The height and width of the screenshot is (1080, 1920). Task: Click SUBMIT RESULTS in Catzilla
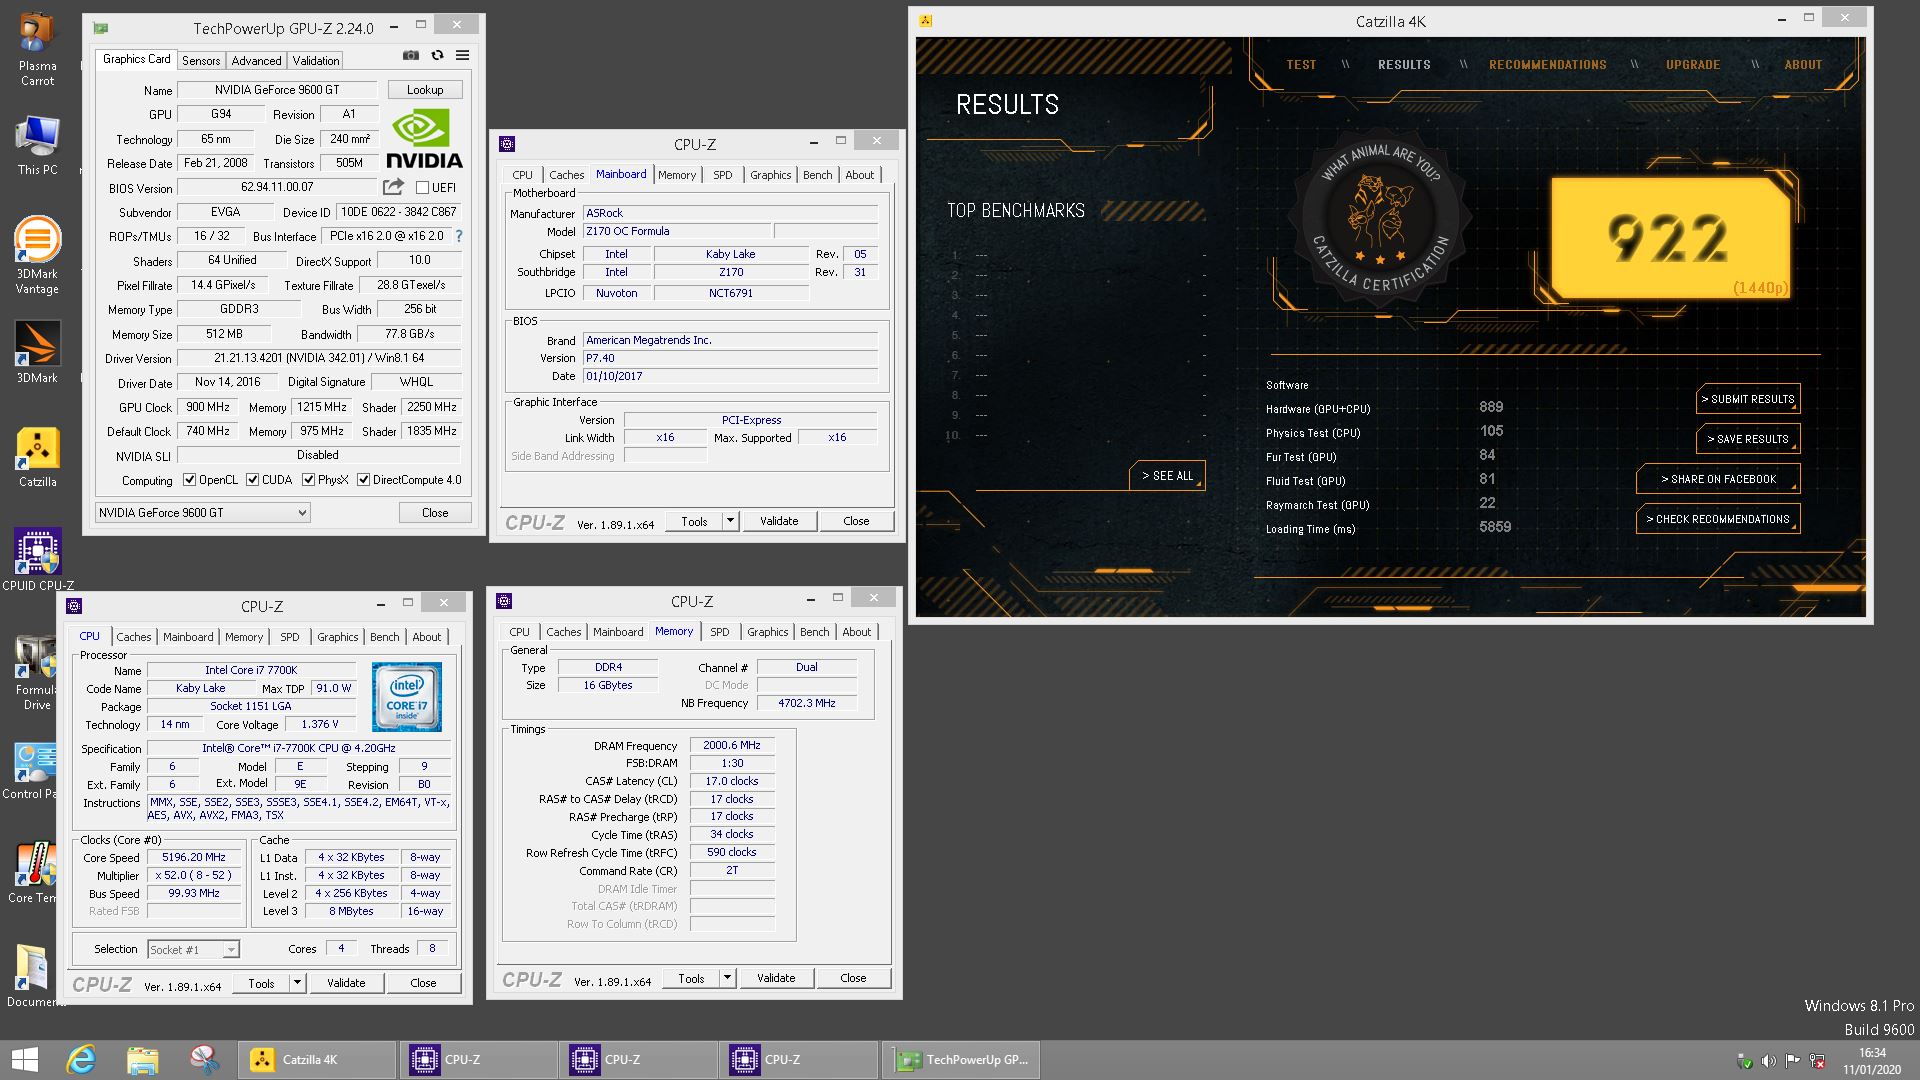pyautogui.click(x=1748, y=399)
